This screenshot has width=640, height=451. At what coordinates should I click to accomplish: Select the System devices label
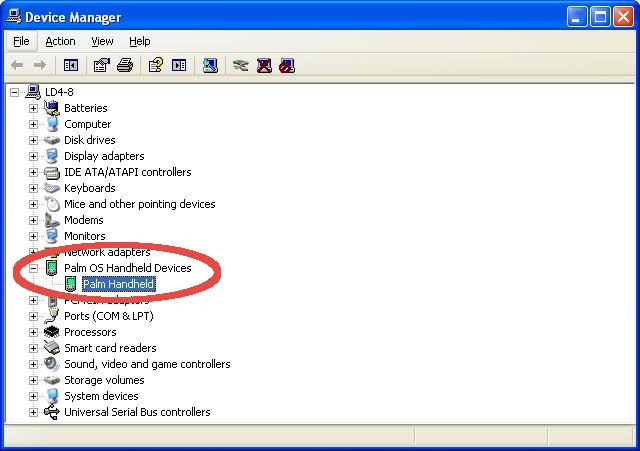pos(101,396)
